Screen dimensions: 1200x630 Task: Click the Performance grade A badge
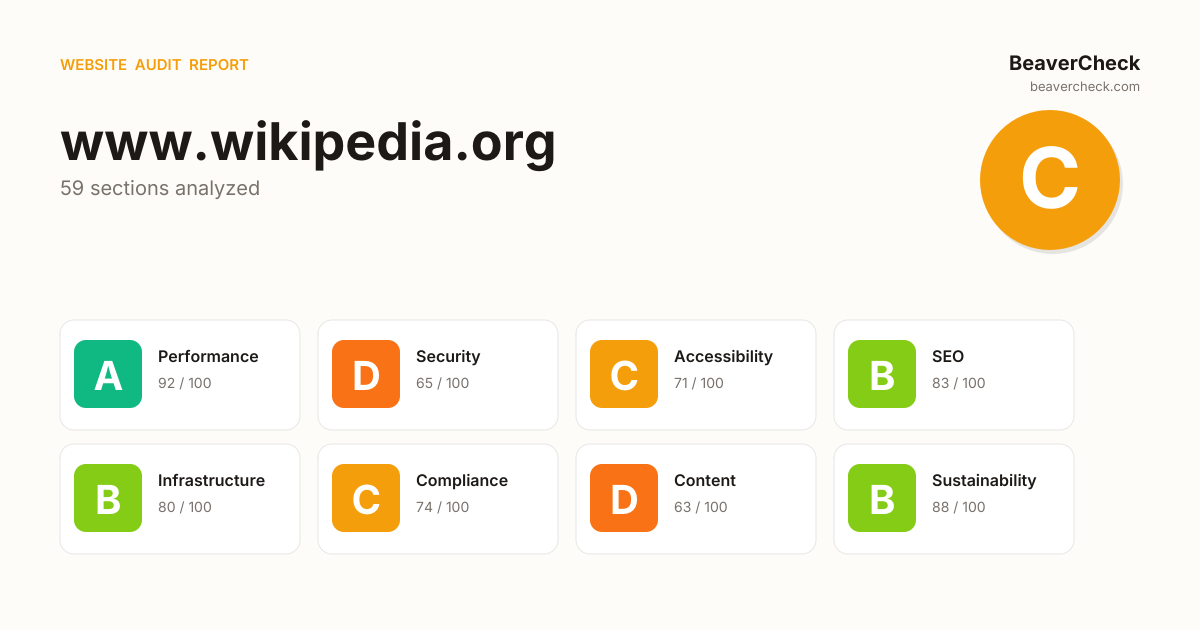[x=108, y=374]
